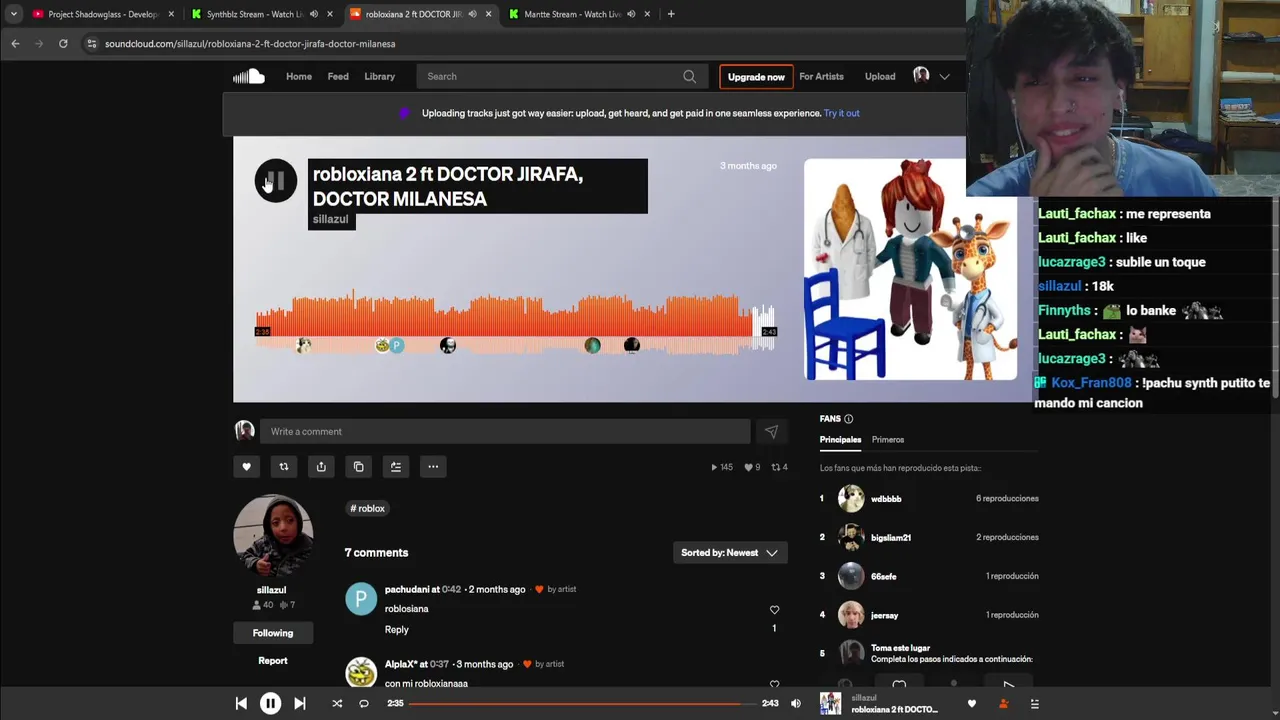Share the track with the share icon
The width and height of the screenshot is (1280, 720).
(x=321, y=466)
